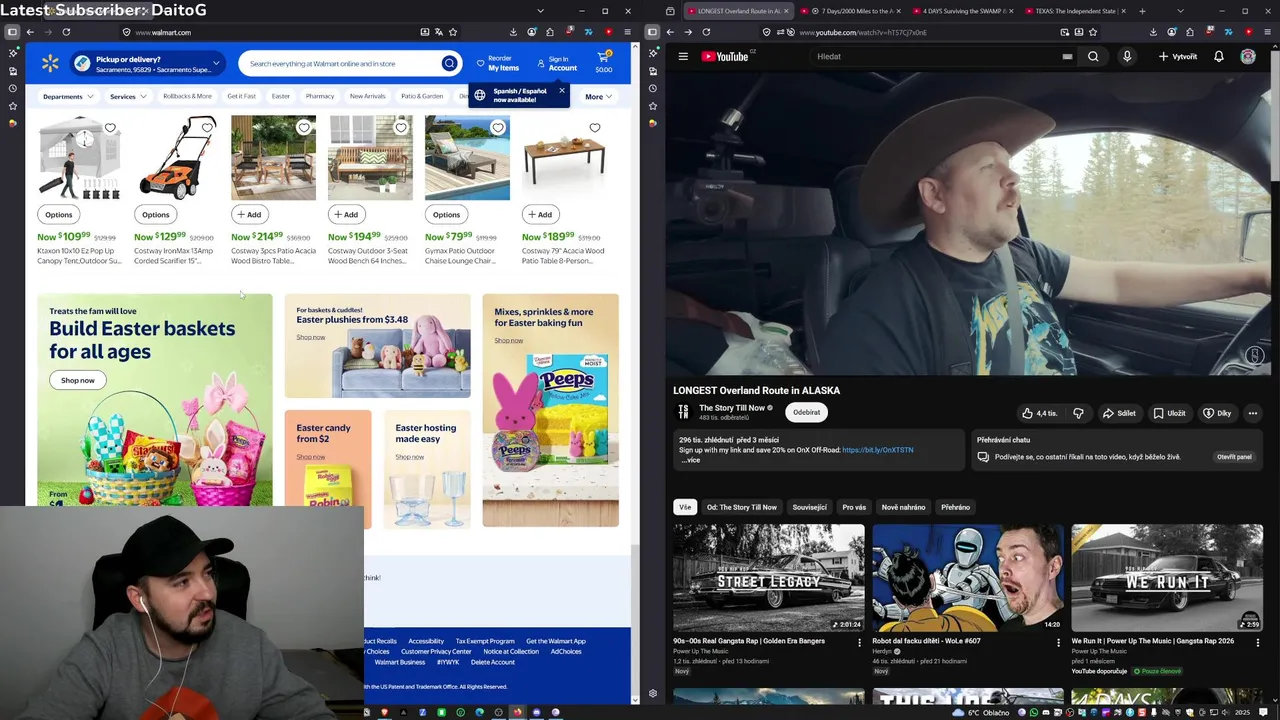1280x720 pixels.
Task: Open YouTube hamburger guide menu
Action: coord(683,56)
